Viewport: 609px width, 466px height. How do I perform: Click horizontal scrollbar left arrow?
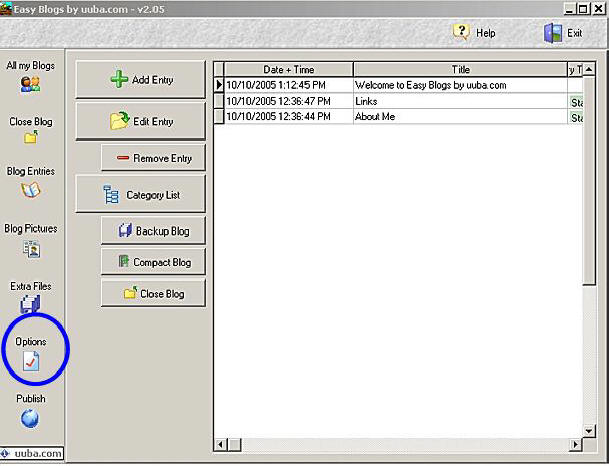click(220, 444)
